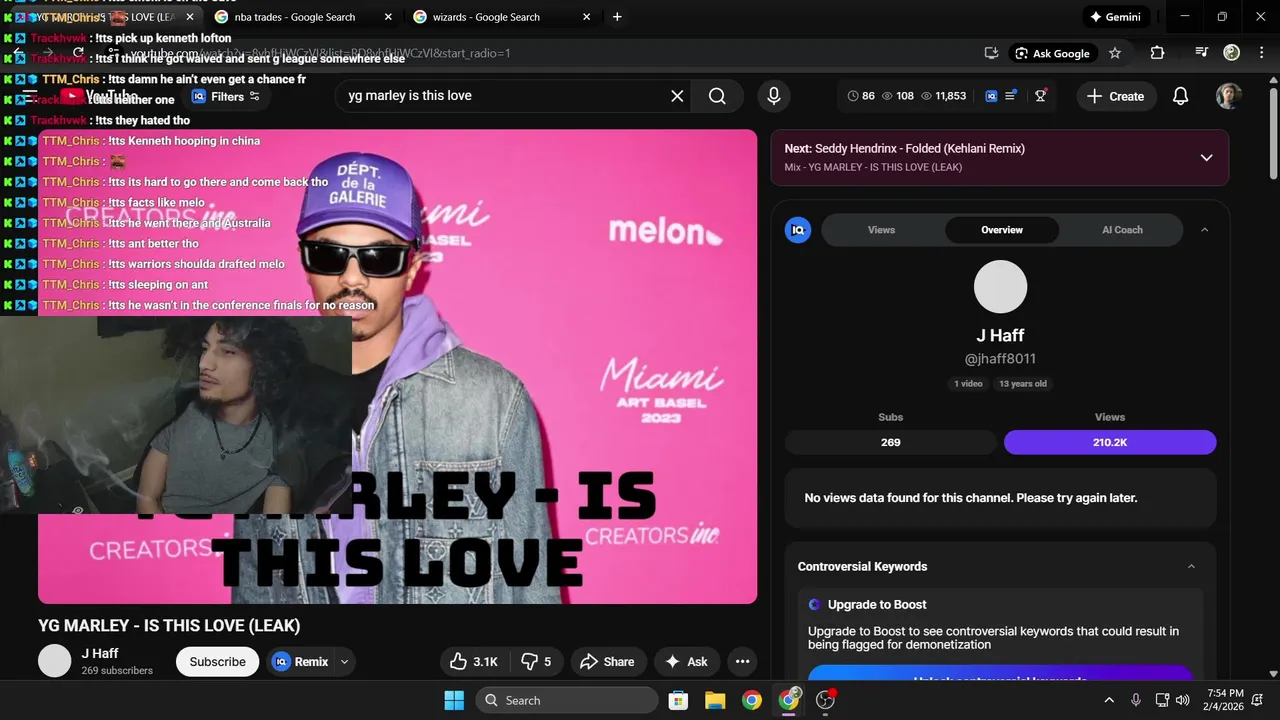Click the J Haff profile picture in the panel
Image resolution: width=1280 pixels, height=720 pixels.
point(1000,287)
